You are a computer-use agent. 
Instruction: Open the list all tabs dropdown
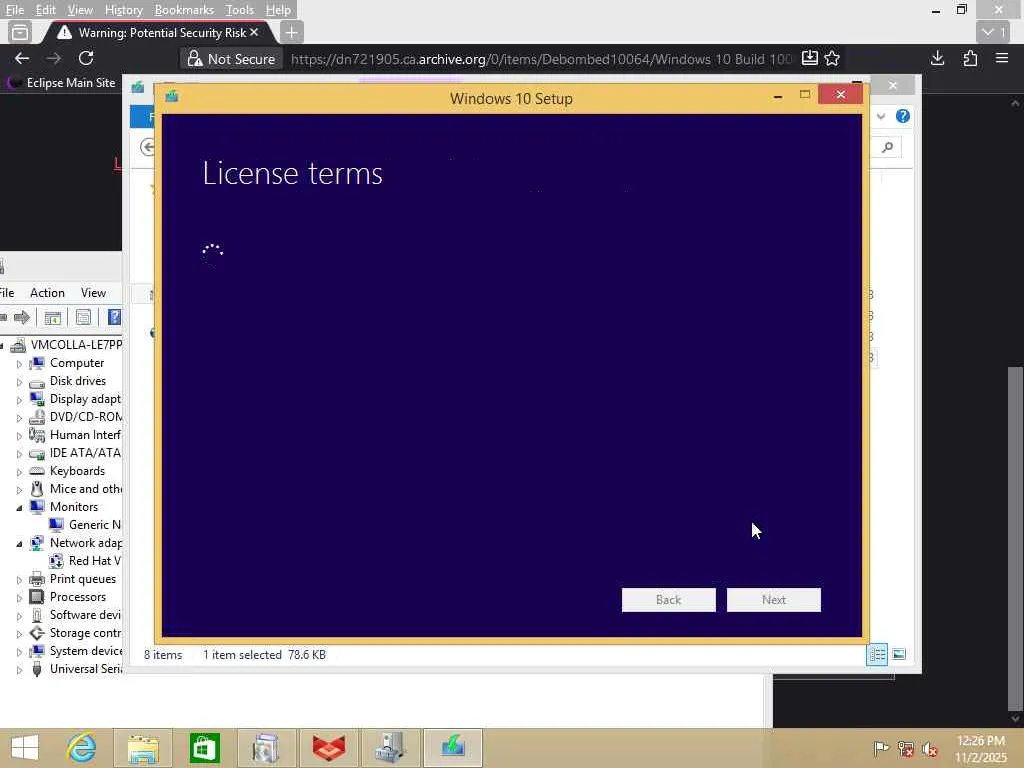pyautogui.click(x=993, y=32)
